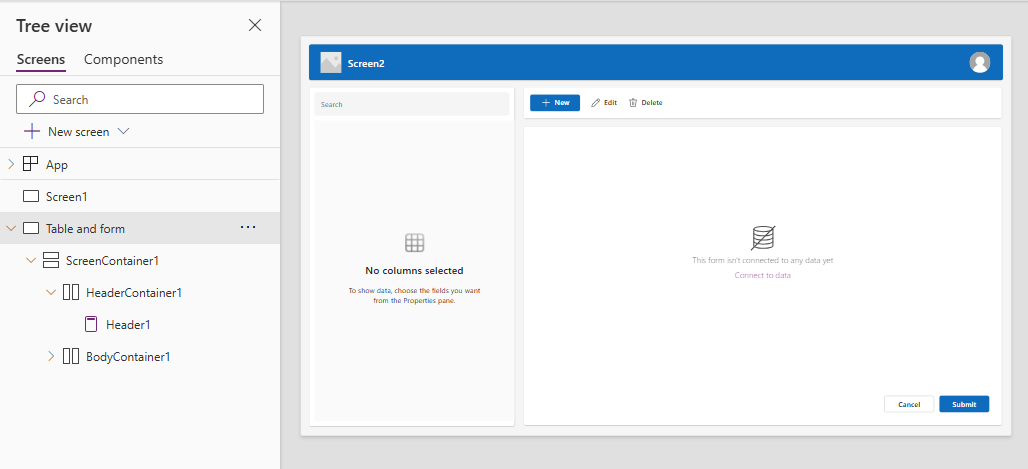The image size is (1028, 469).
Task: Click the Tree view panel title
Action: point(54,26)
